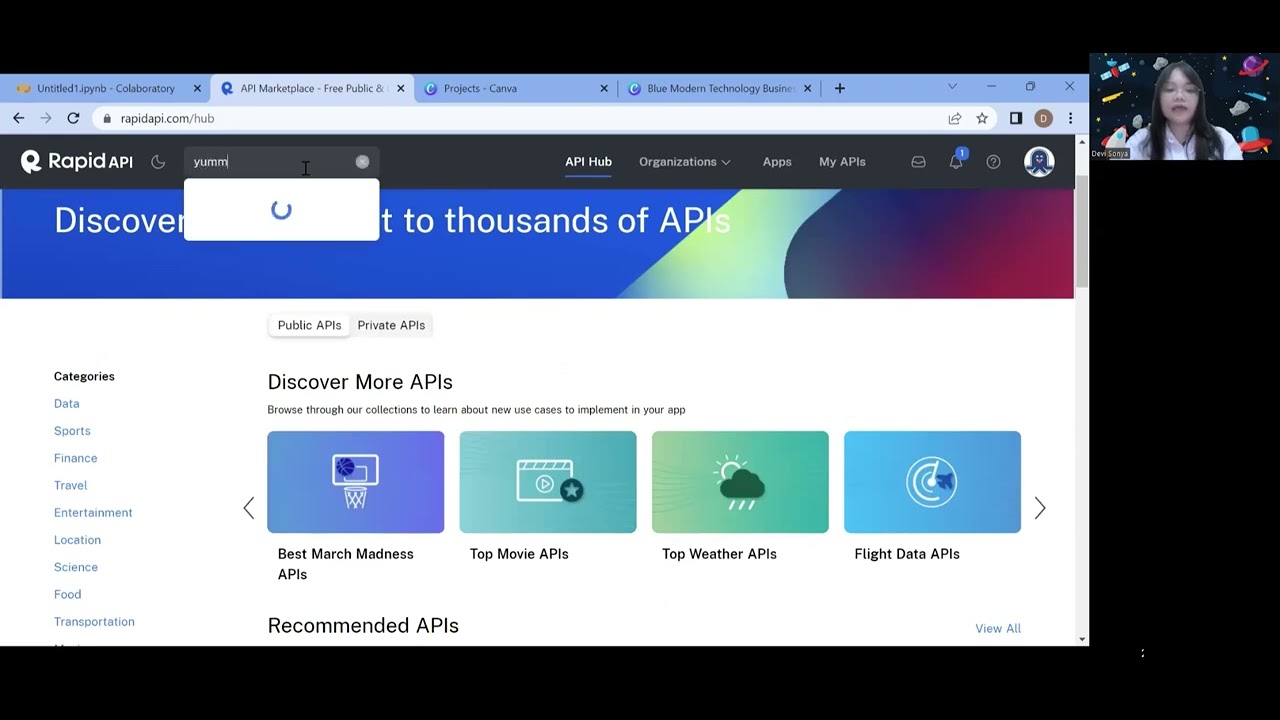Open the Transportation category

pyautogui.click(x=94, y=622)
